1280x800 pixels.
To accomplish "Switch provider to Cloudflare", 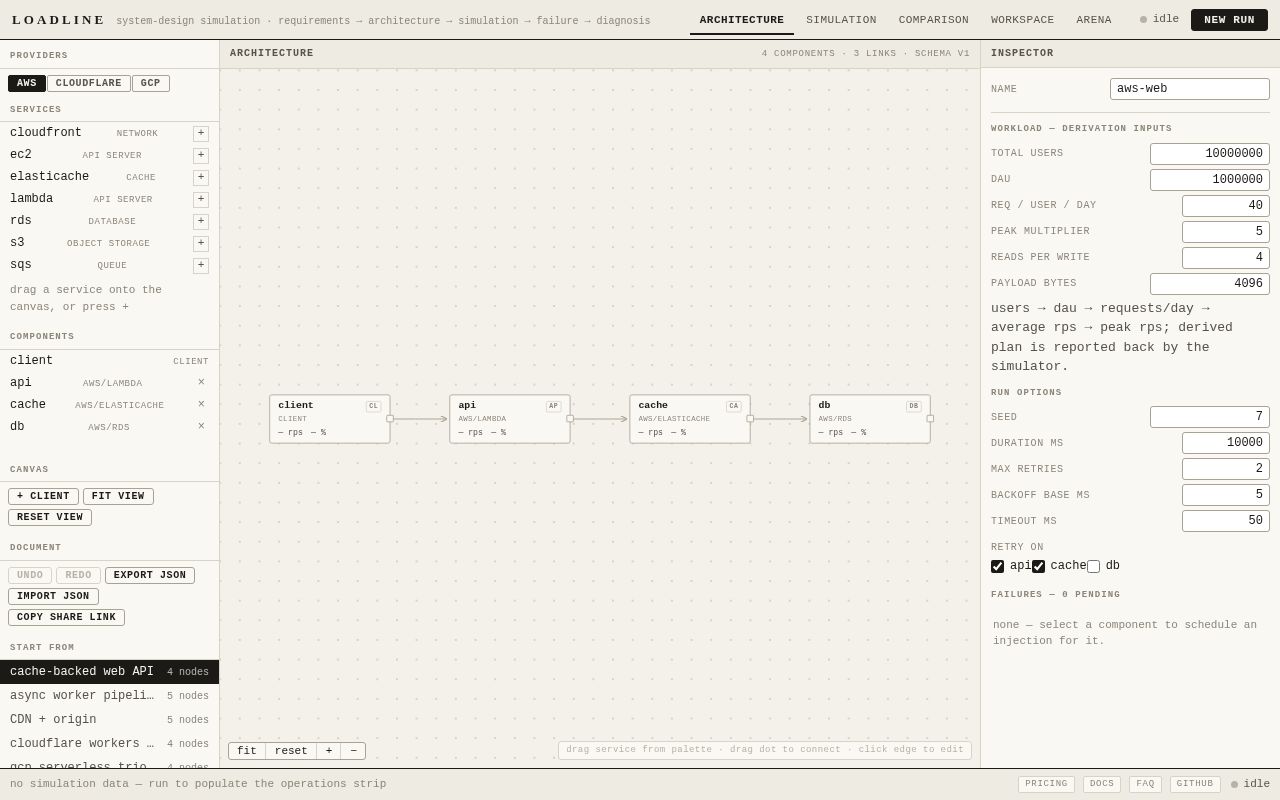I will 89,84.
